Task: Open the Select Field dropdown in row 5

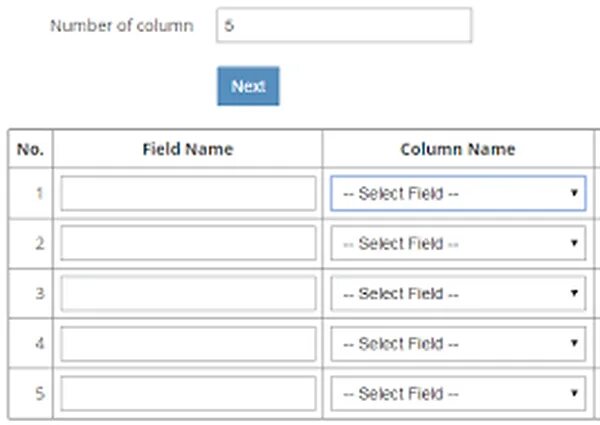Action: 458,393
